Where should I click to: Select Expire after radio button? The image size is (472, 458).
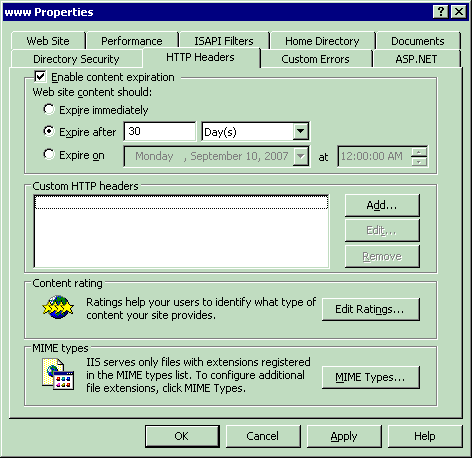49,131
